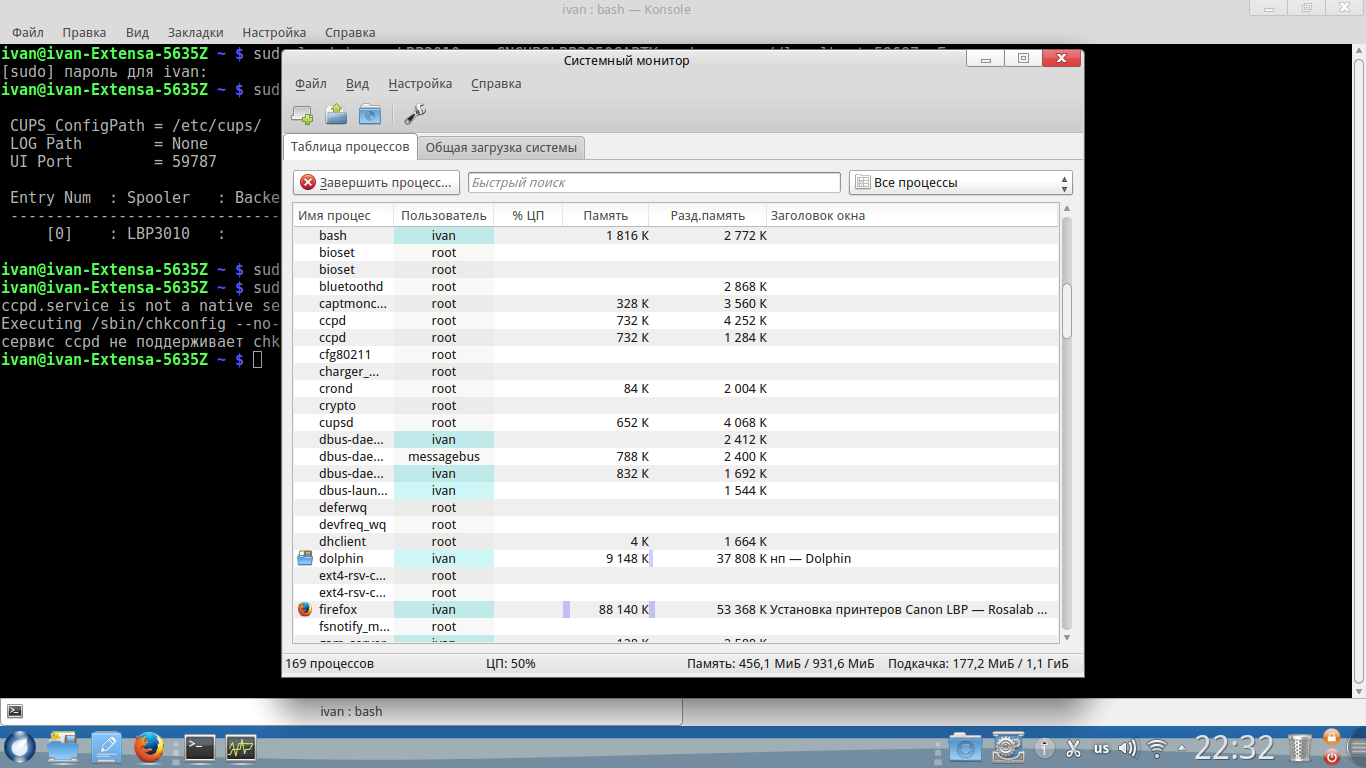Click the new worksheet toolbar icon
Screen dimensions: 1366x768
pos(302,115)
